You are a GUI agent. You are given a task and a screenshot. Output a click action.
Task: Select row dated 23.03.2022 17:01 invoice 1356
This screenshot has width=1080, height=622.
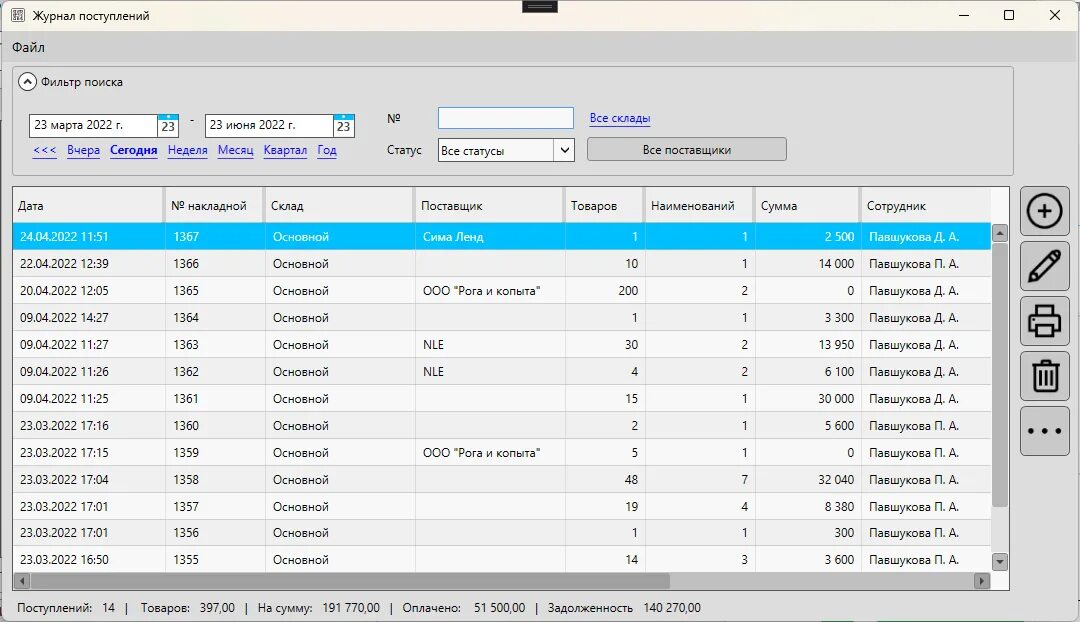point(502,532)
